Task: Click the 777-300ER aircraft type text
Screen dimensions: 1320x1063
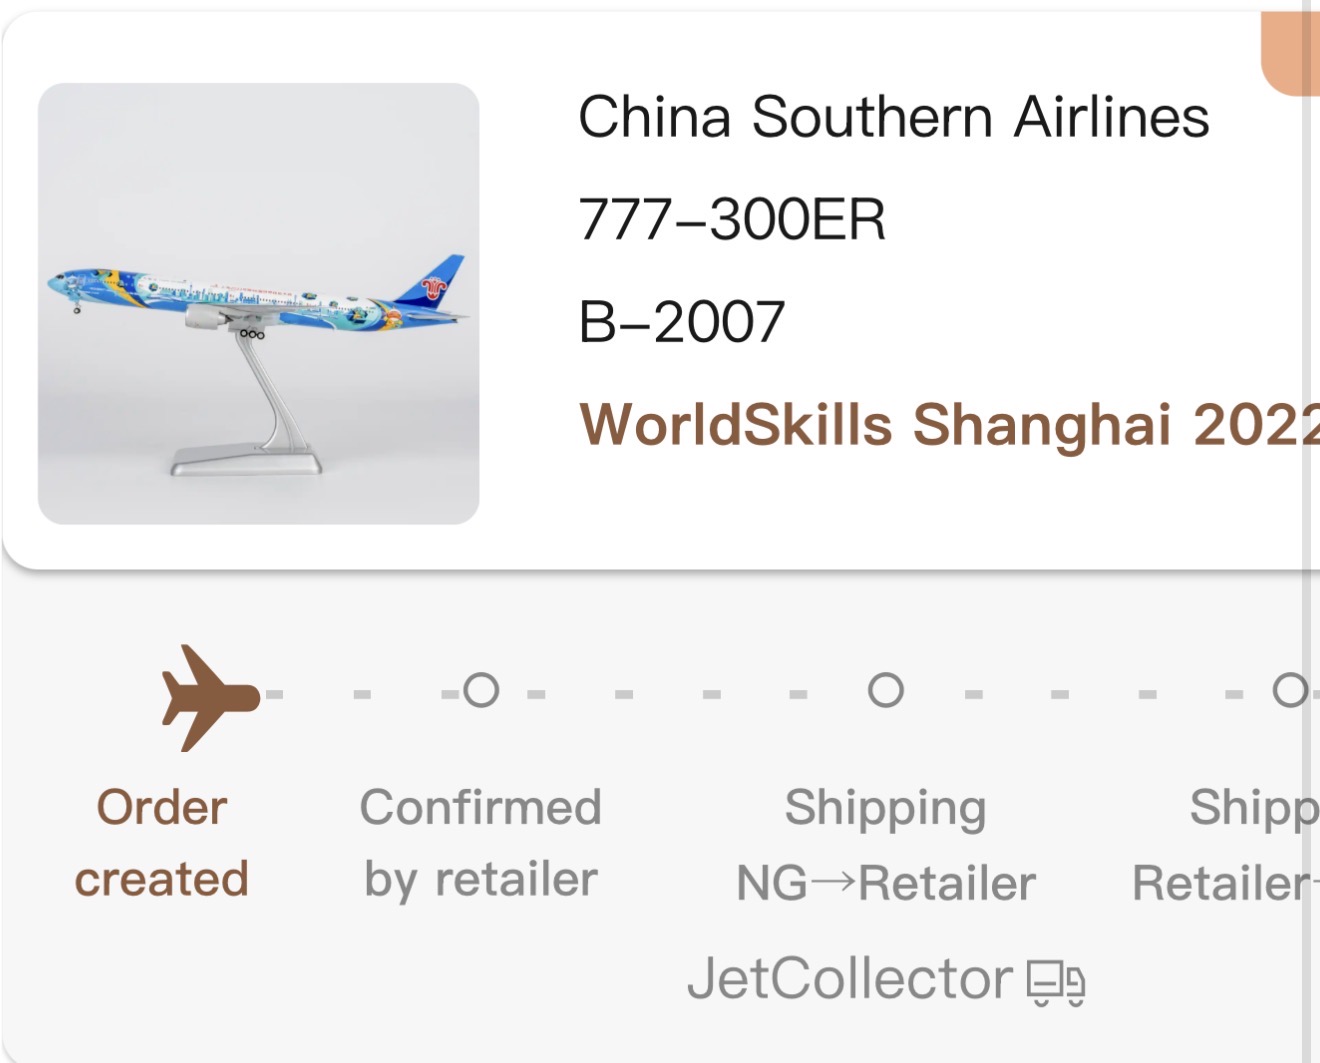Action: coord(732,220)
